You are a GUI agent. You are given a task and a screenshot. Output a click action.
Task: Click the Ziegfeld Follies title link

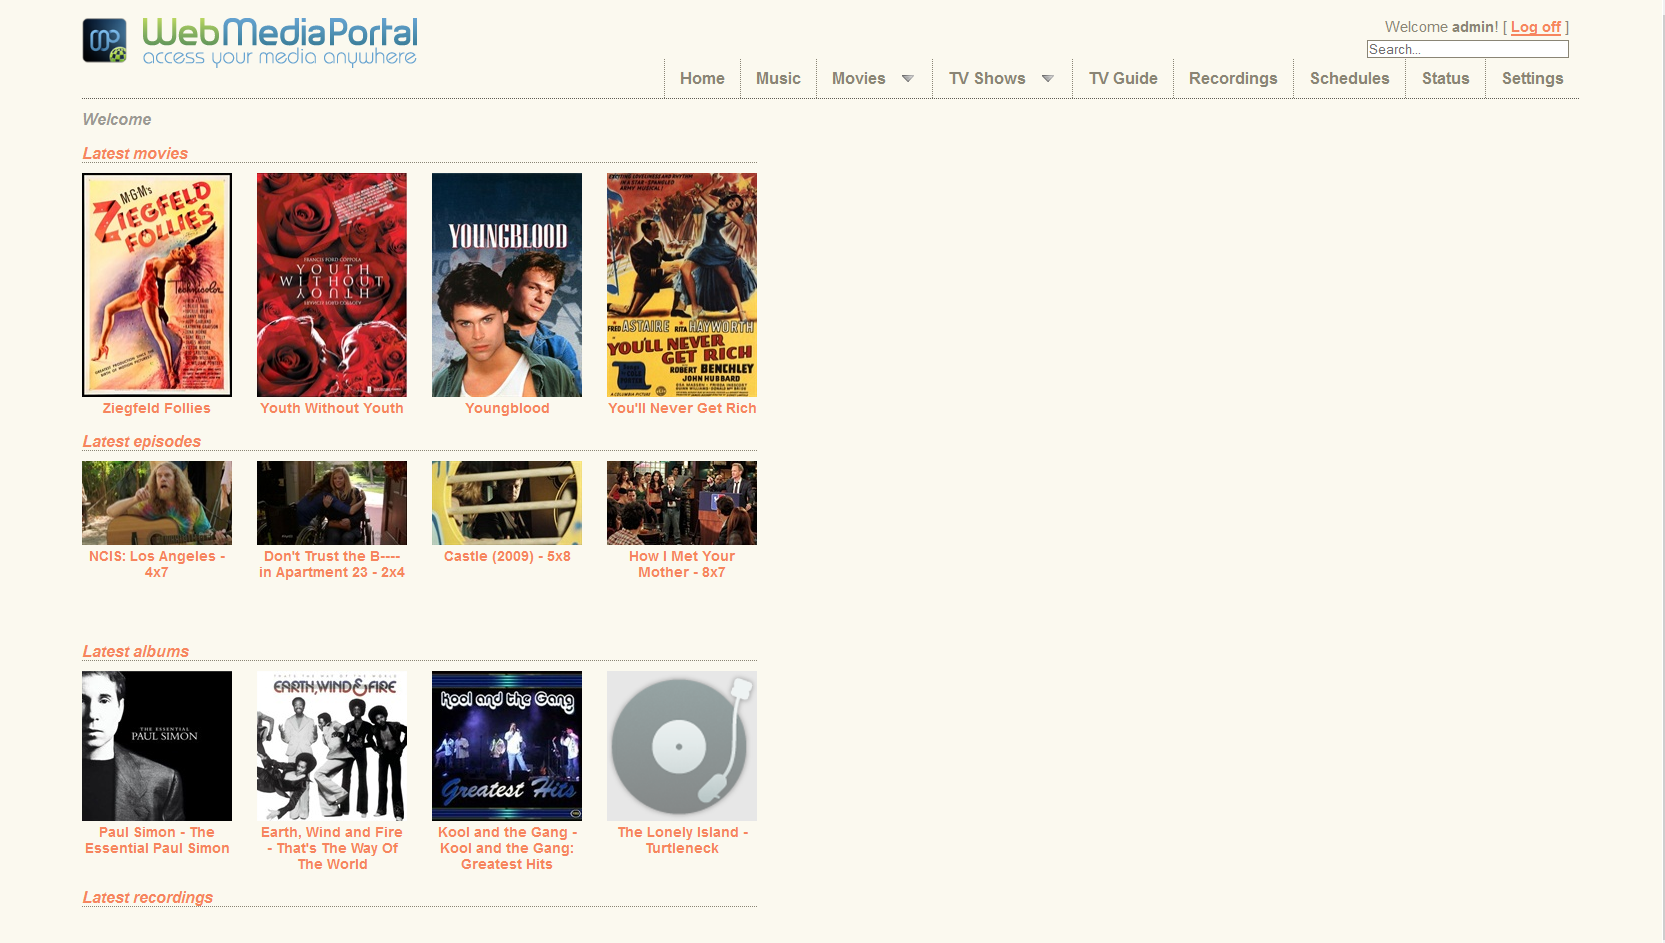(x=157, y=408)
